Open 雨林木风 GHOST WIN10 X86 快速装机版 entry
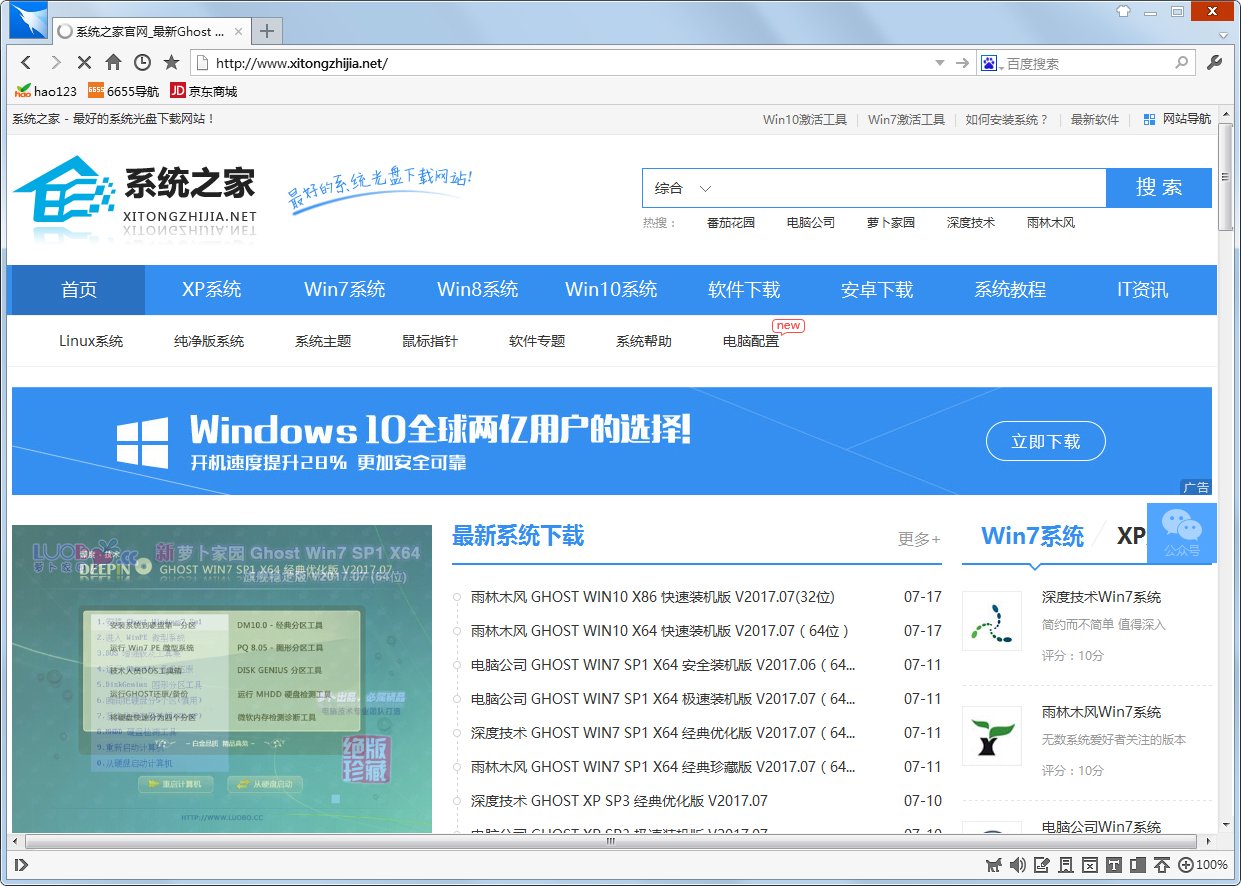 652,597
